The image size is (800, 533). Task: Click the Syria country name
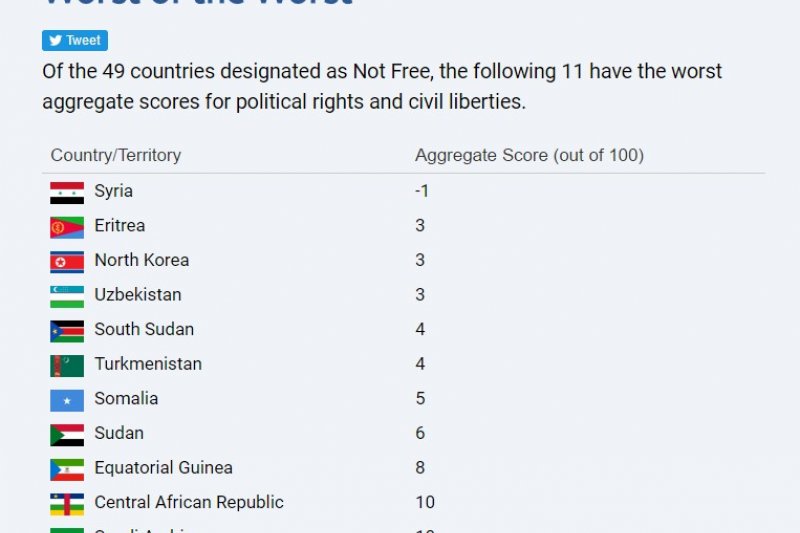click(113, 191)
